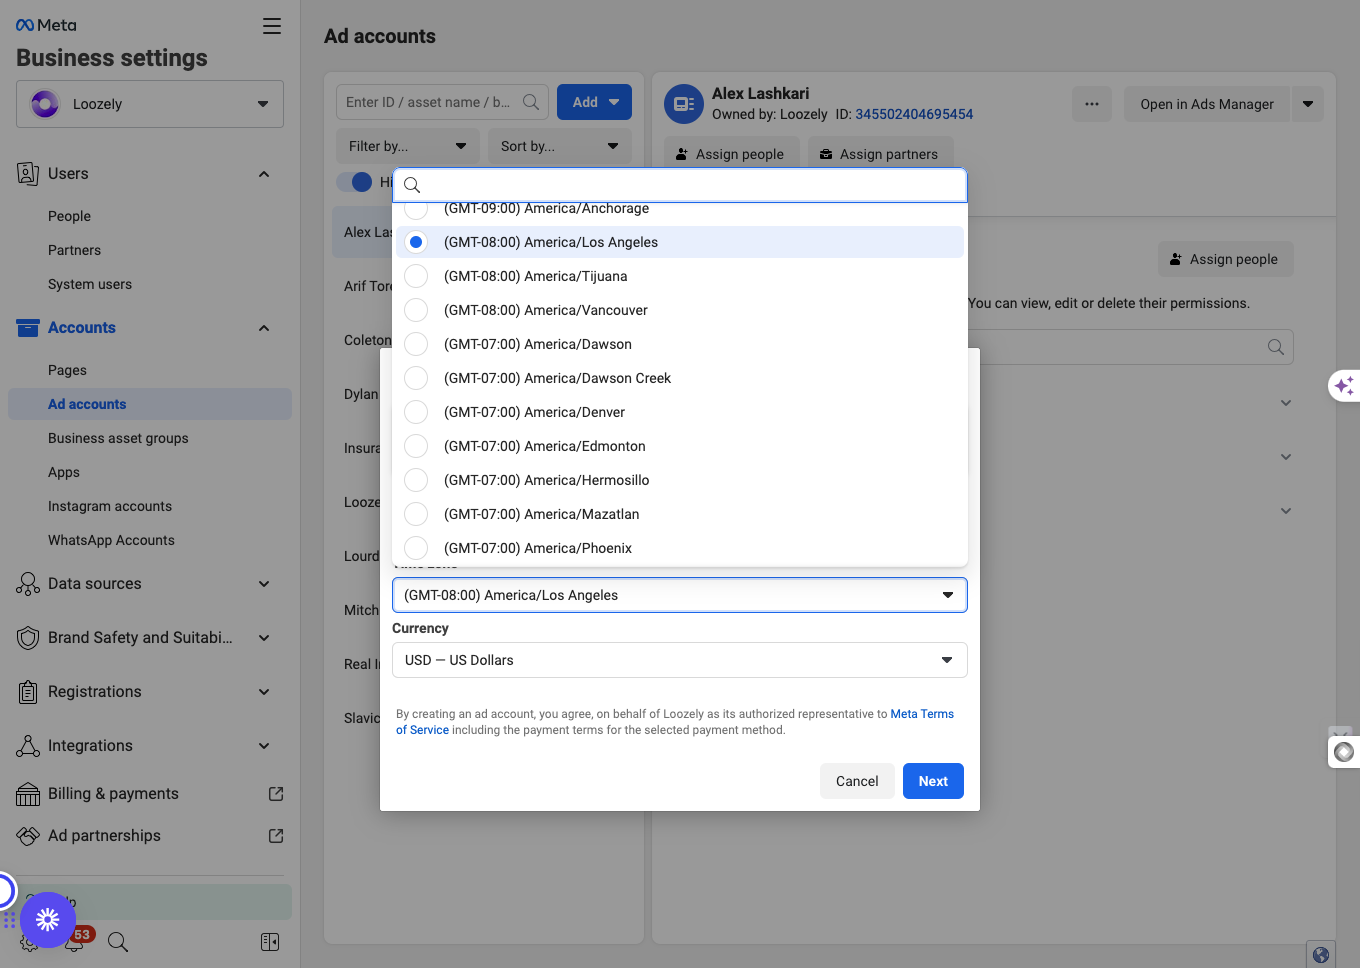Screen dimensions: 1360x968
Task: Collapse the Users section chevron
Action: tap(264, 174)
